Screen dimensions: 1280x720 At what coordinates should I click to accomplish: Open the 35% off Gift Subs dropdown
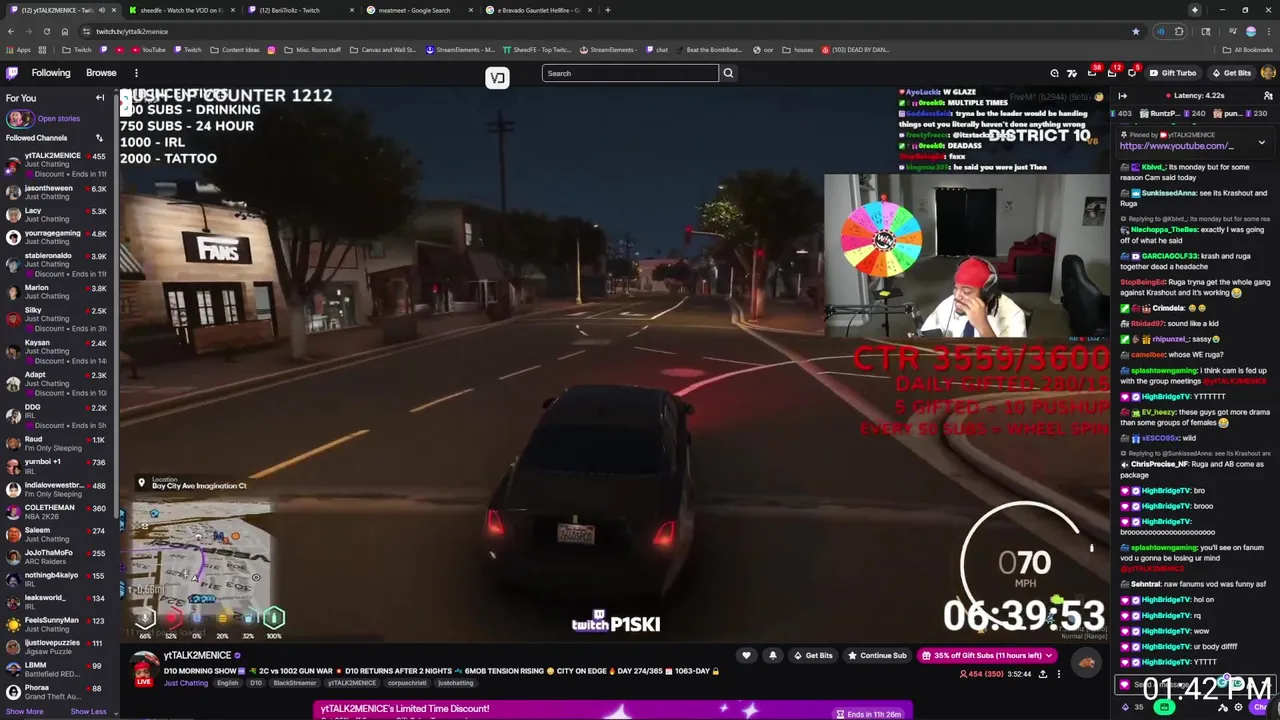click(987, 656)
